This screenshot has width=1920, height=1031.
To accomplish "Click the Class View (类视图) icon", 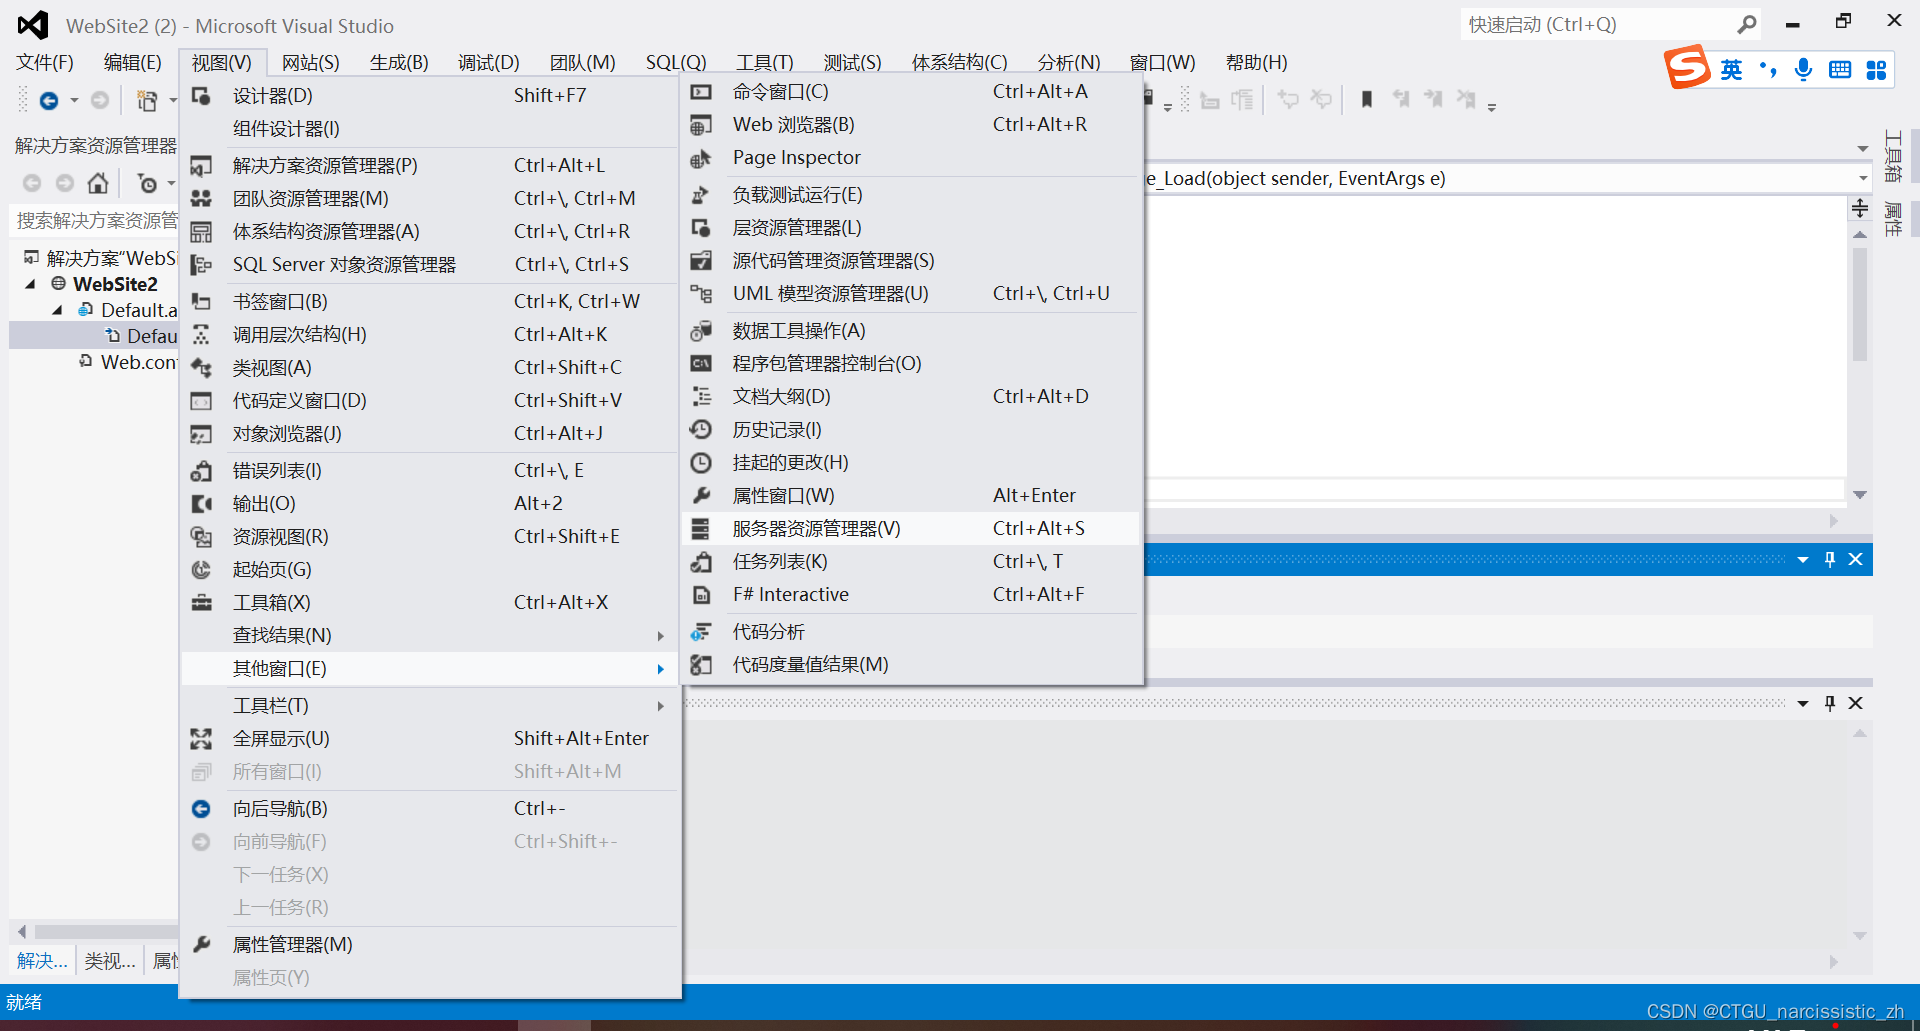I will click(x=201, y=368).
